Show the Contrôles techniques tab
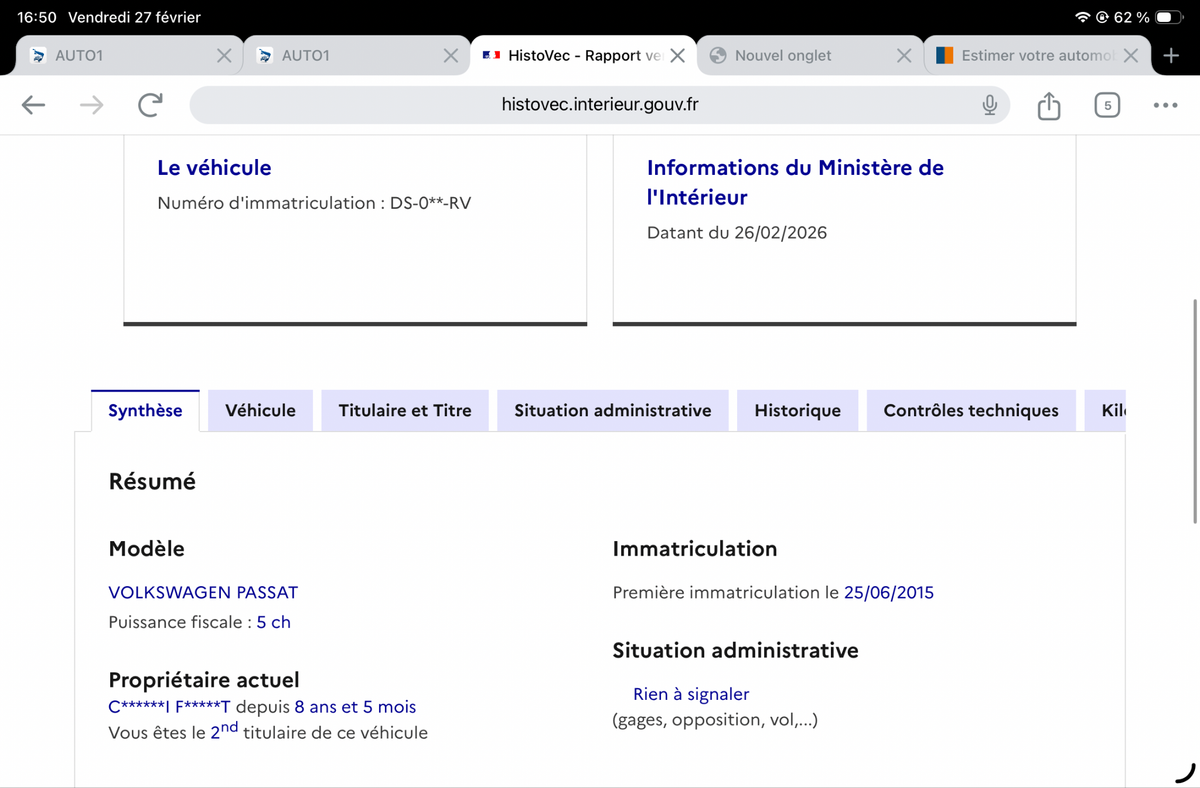The image size is (1200, 788). pyautogui.click(x=970, y=410)
